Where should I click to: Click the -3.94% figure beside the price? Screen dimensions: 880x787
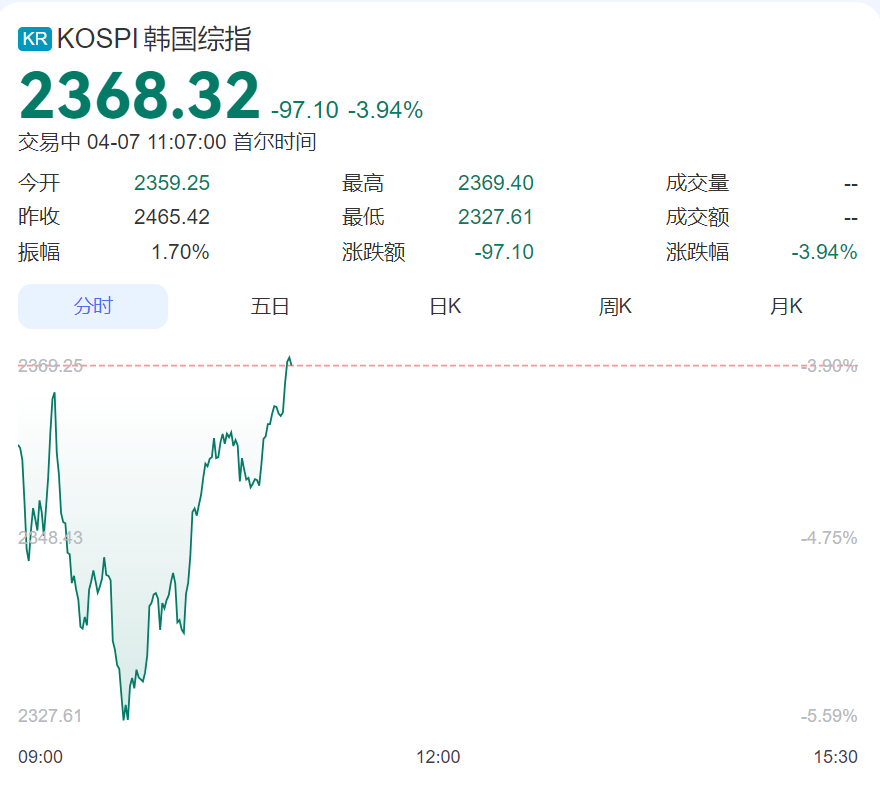tap(385, 110)
